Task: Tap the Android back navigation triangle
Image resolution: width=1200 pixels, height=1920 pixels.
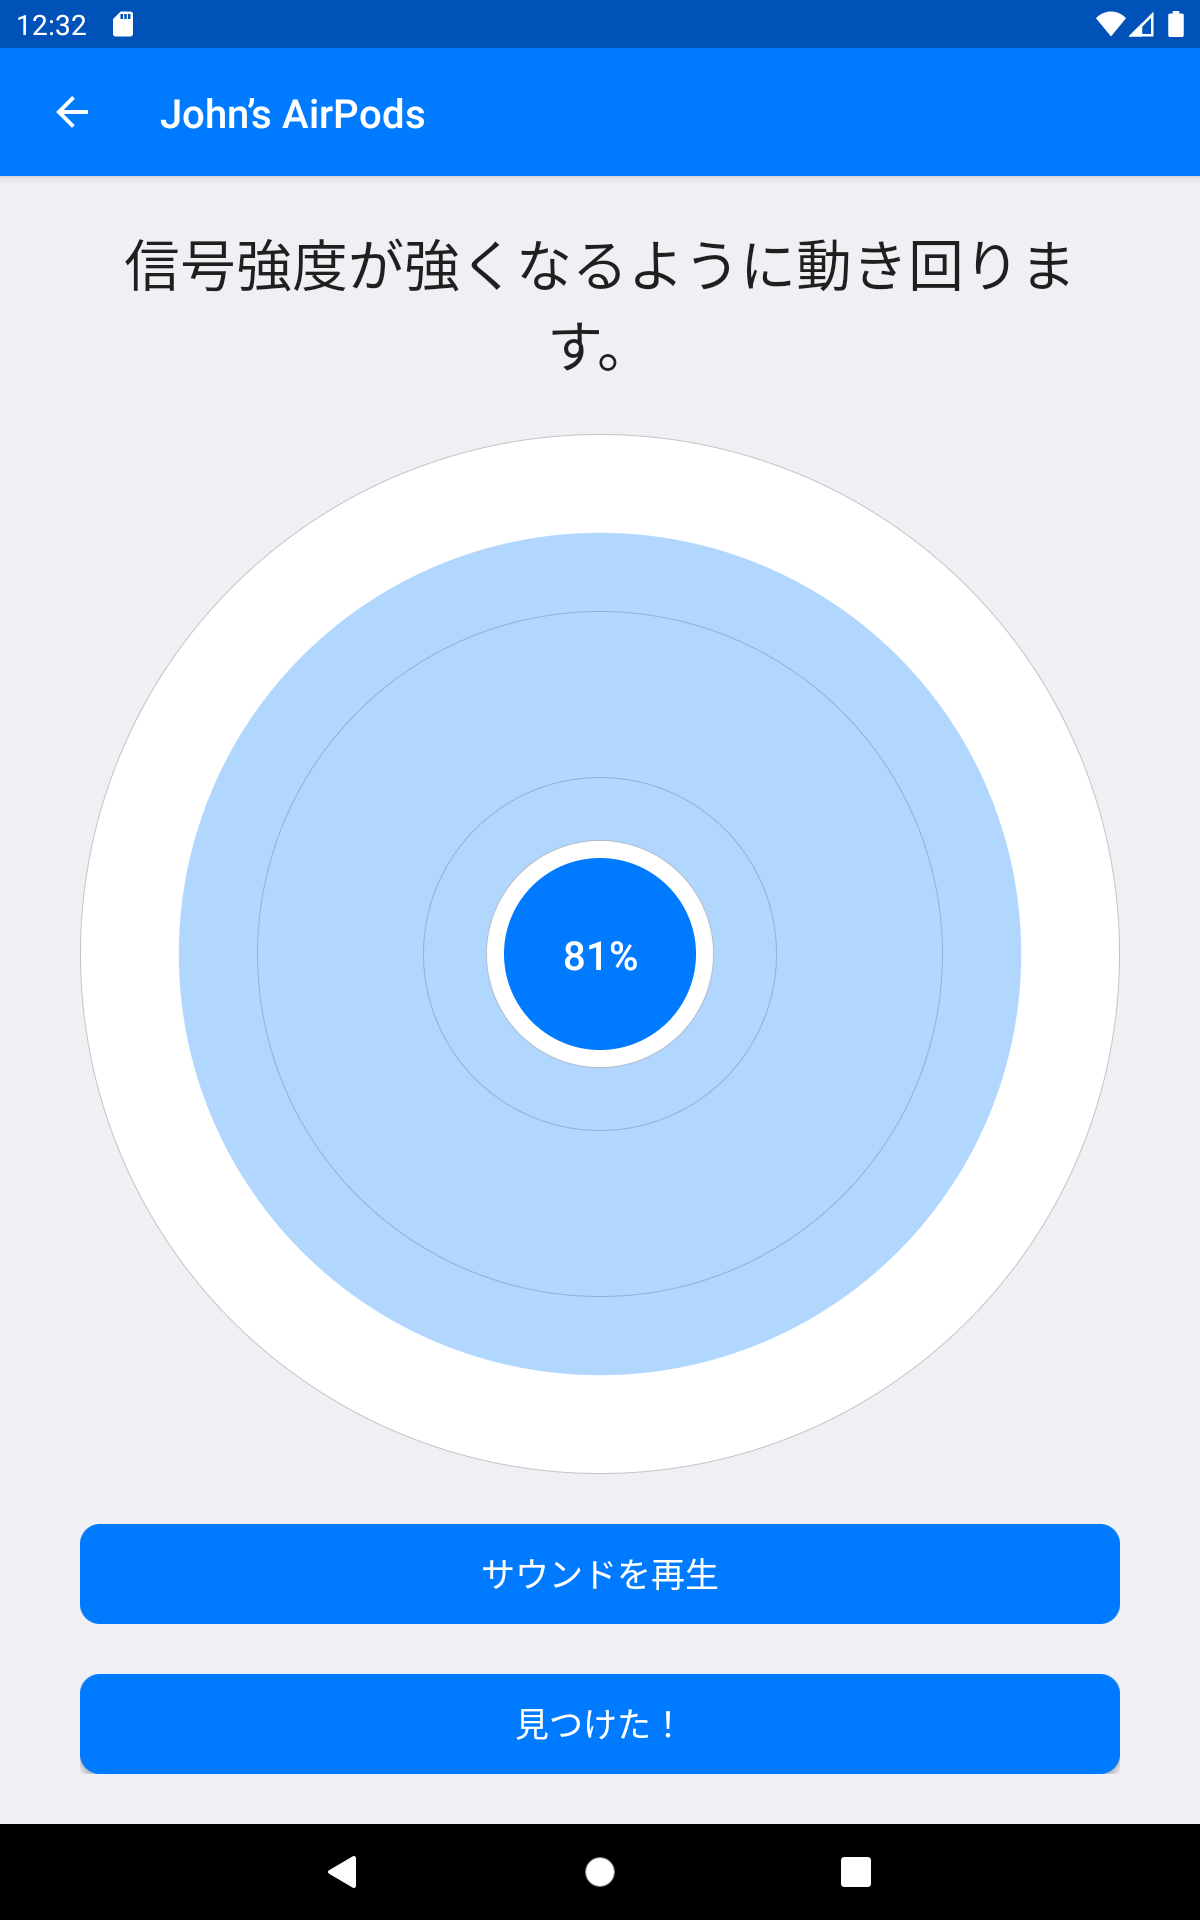Action: coord(343,1871)
